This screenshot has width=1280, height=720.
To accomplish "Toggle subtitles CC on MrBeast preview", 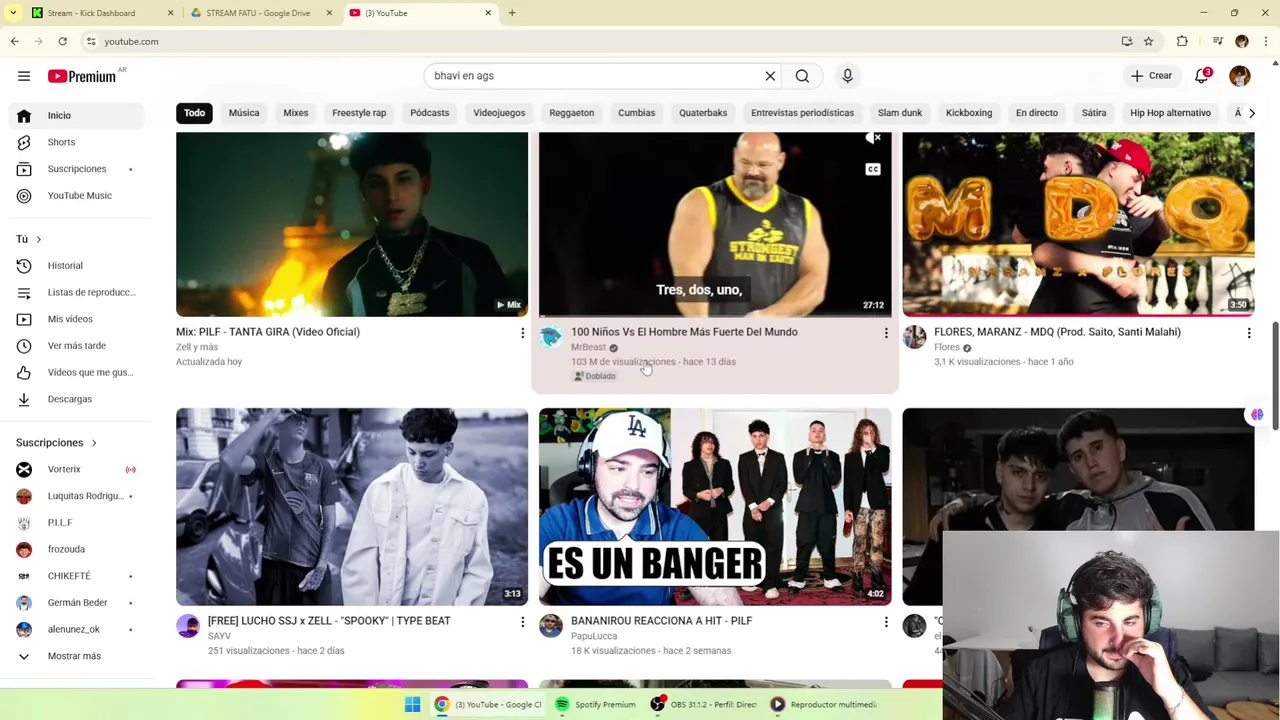I will (873, 169).
